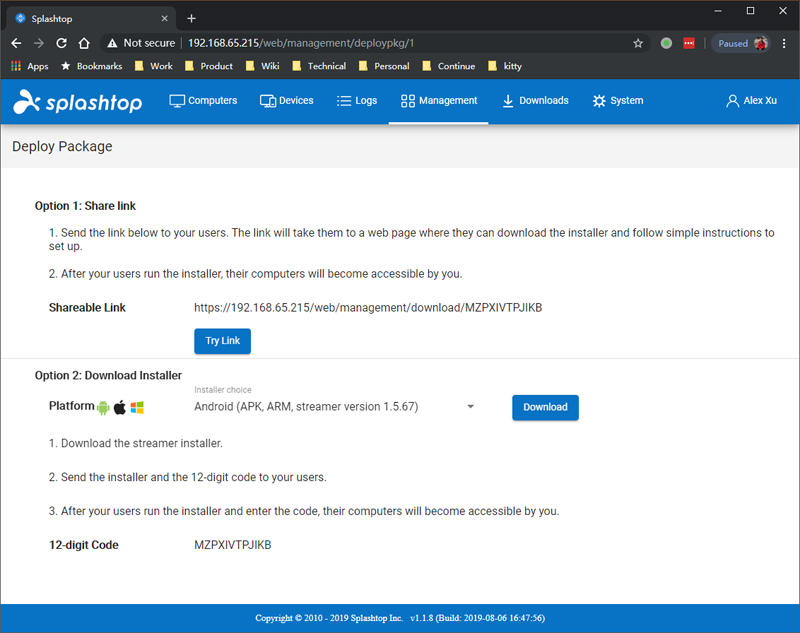Open the Bookmarks star folder
This screenshot has width=800, height=633.
click(91, 66)
